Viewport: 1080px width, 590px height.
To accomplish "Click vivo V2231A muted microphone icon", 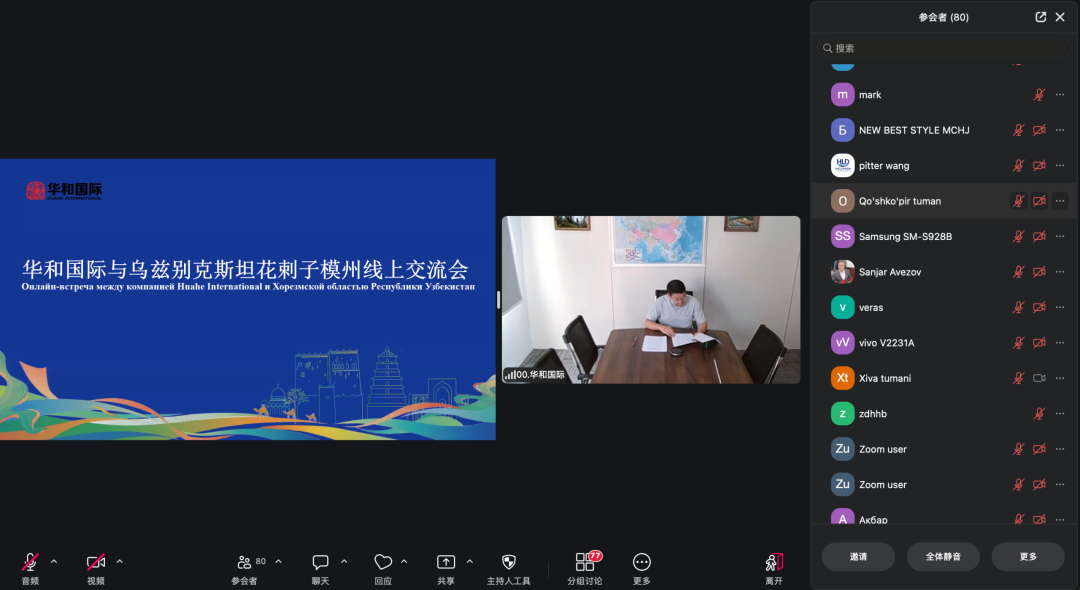I will coord(1018,343).
